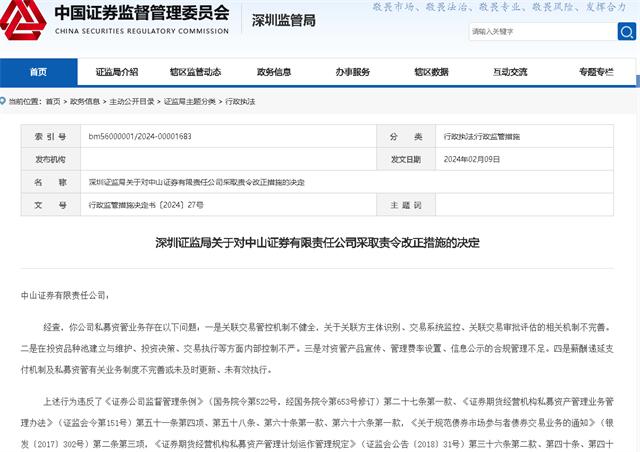
Task: Click the CHINA SECURITIES REGULATORY COMMISSION subtitle
Action: (142, 31)
